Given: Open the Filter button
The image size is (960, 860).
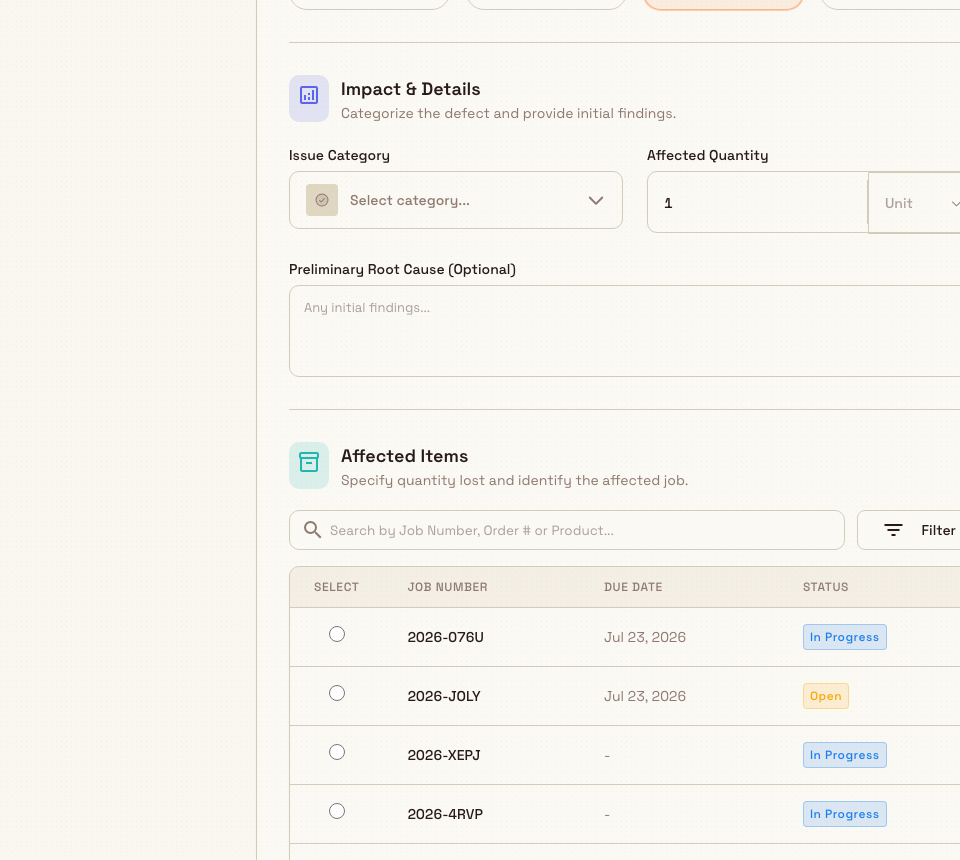Looking at the screenshot, I should pos(909,530).
